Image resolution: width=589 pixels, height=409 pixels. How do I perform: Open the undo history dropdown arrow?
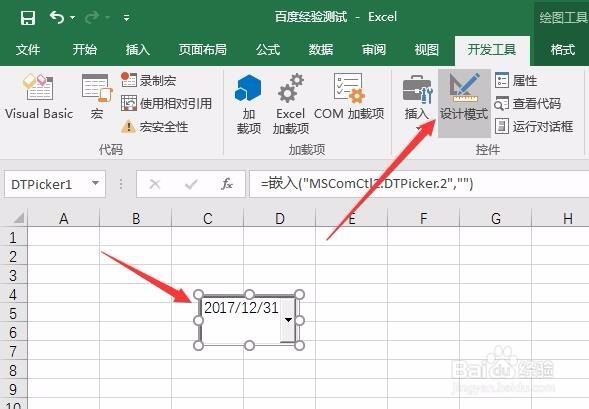[72, 18]
